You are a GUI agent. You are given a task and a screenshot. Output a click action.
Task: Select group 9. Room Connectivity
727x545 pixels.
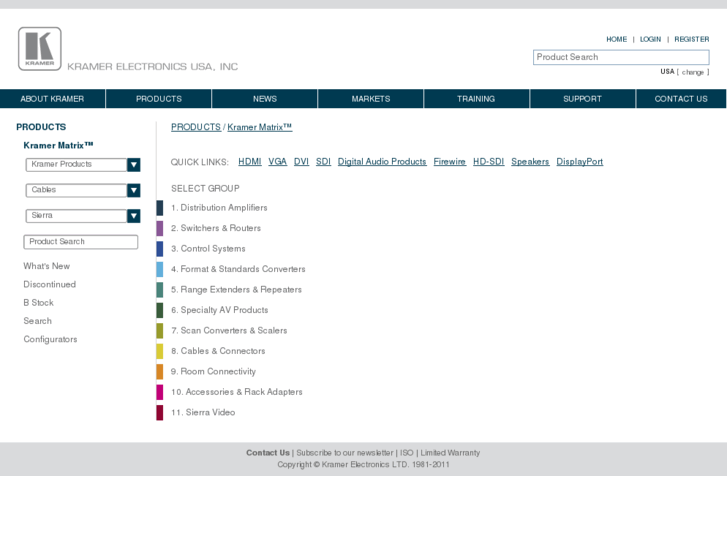click(213, 372)
